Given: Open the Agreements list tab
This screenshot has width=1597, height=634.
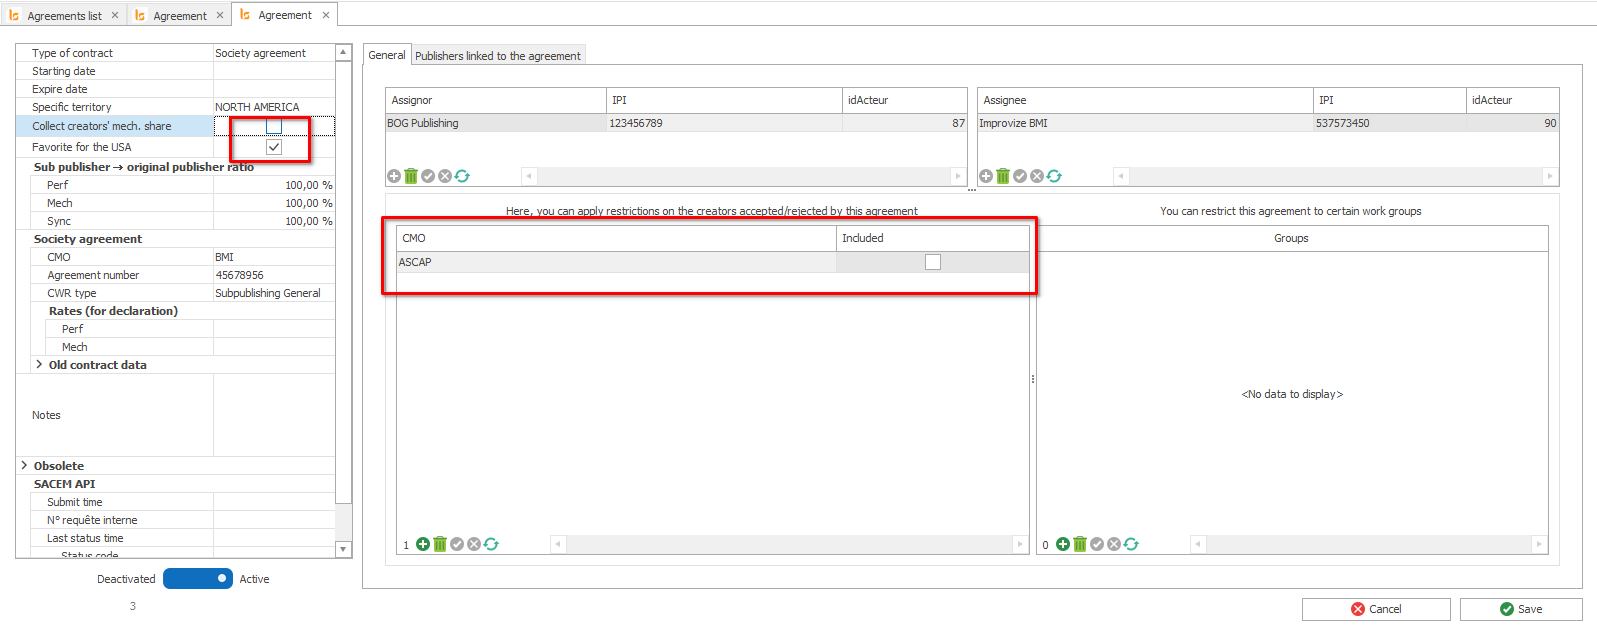Looking at the screenshot, I should click(x=64, y=15).
